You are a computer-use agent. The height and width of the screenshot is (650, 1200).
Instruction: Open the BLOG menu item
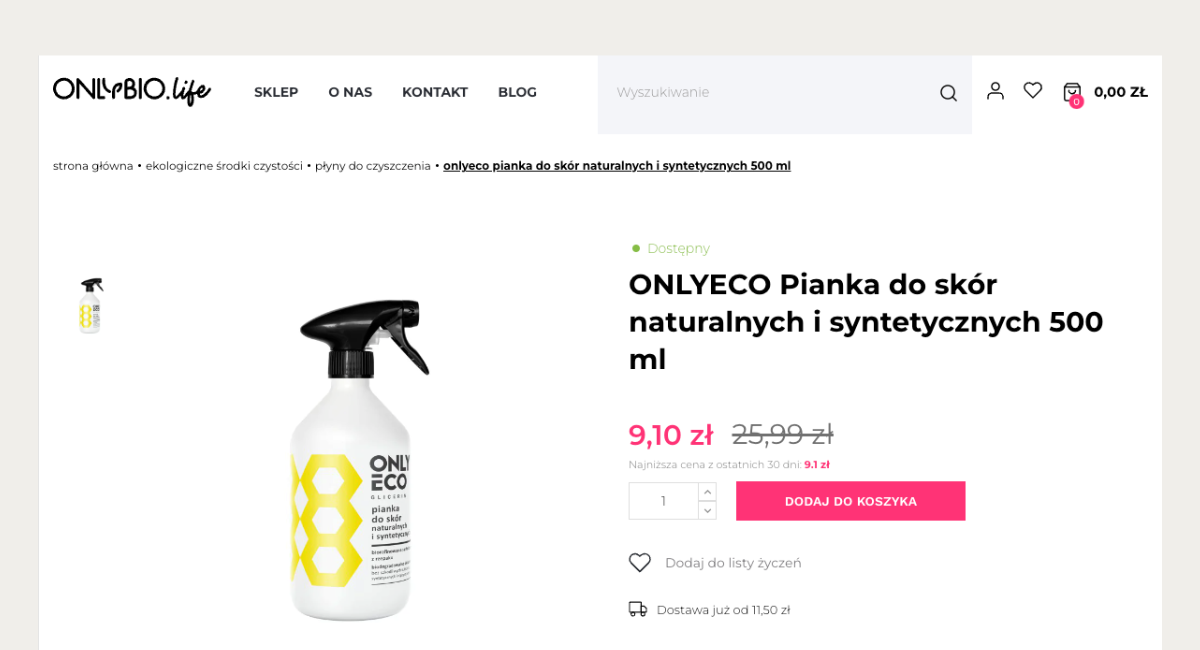click(517, 92)
